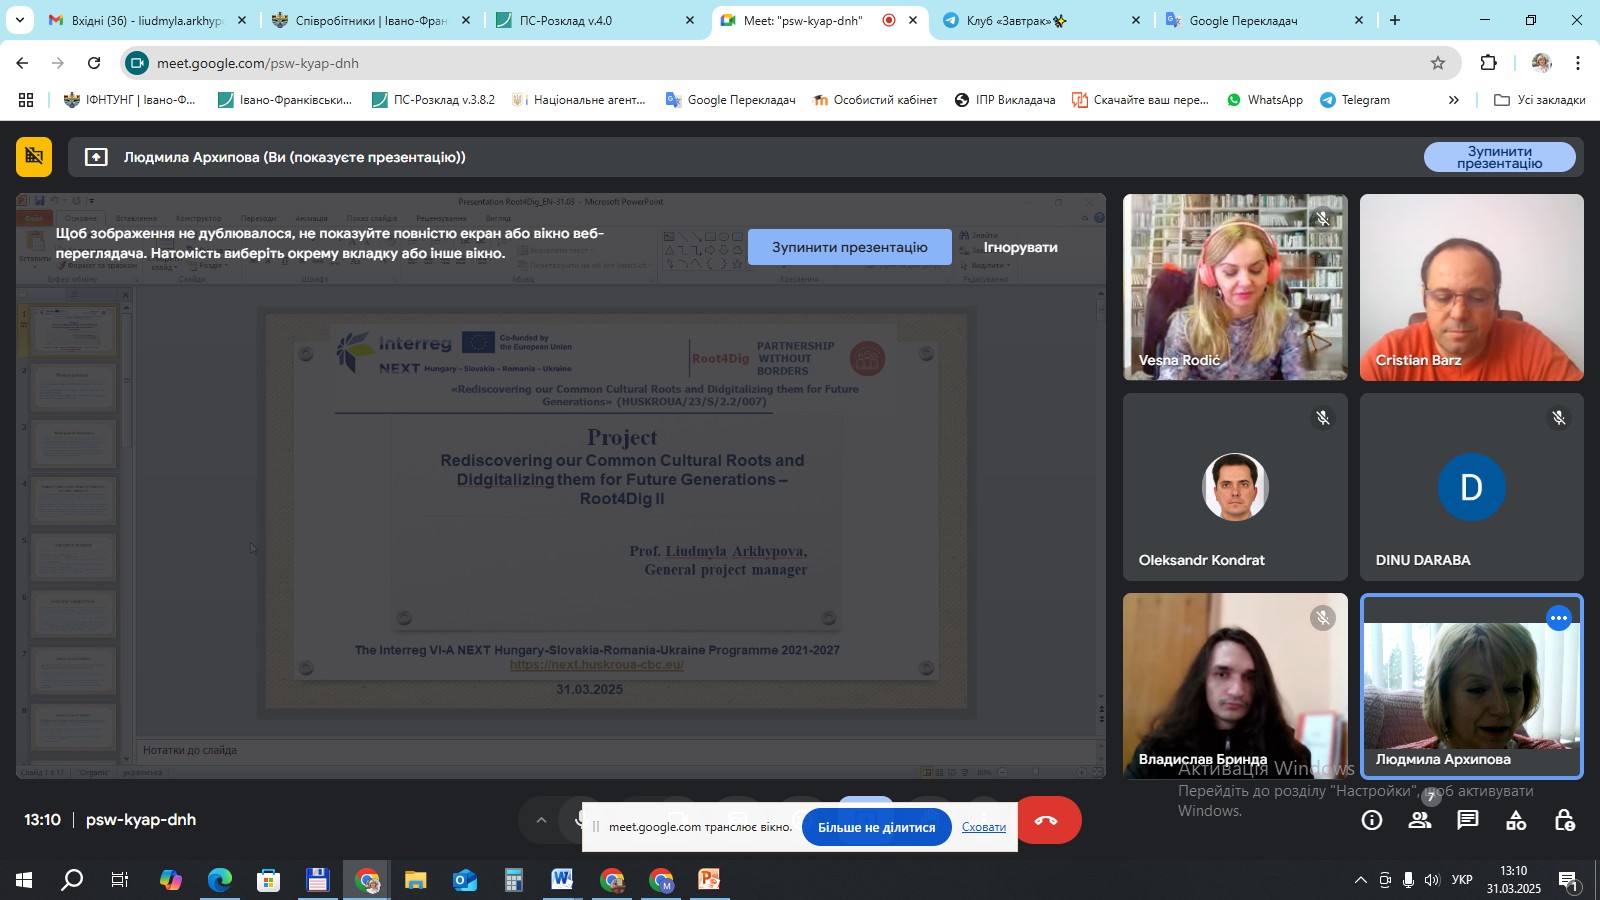Show the participants list panel
This screenshot has height=900, width=1600.
point(1420,821)
